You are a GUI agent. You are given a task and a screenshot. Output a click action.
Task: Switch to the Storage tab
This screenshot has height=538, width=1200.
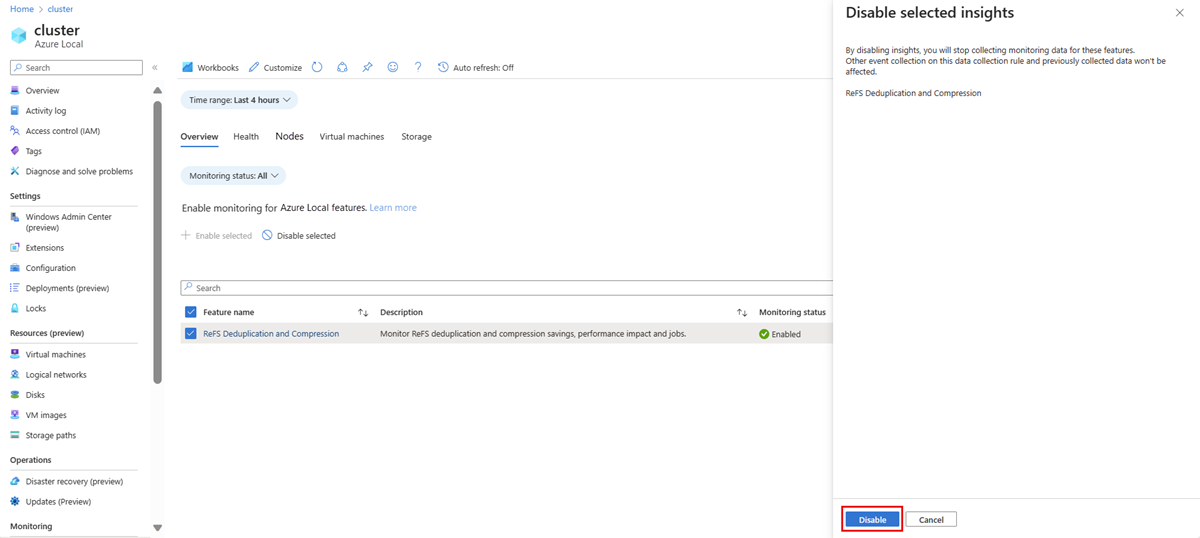(x=417, y=137)
